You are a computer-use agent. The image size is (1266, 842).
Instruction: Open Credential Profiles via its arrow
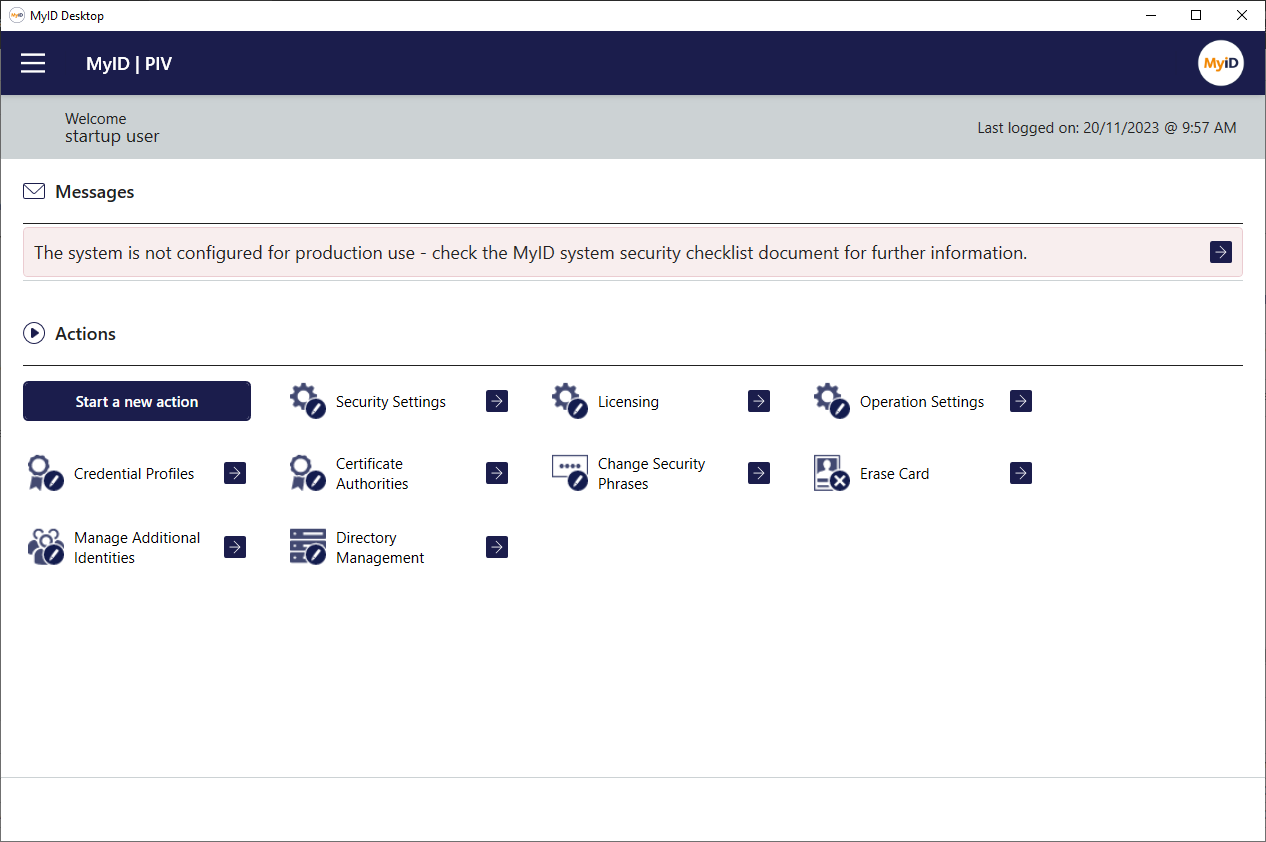click(x=235, y=473)
